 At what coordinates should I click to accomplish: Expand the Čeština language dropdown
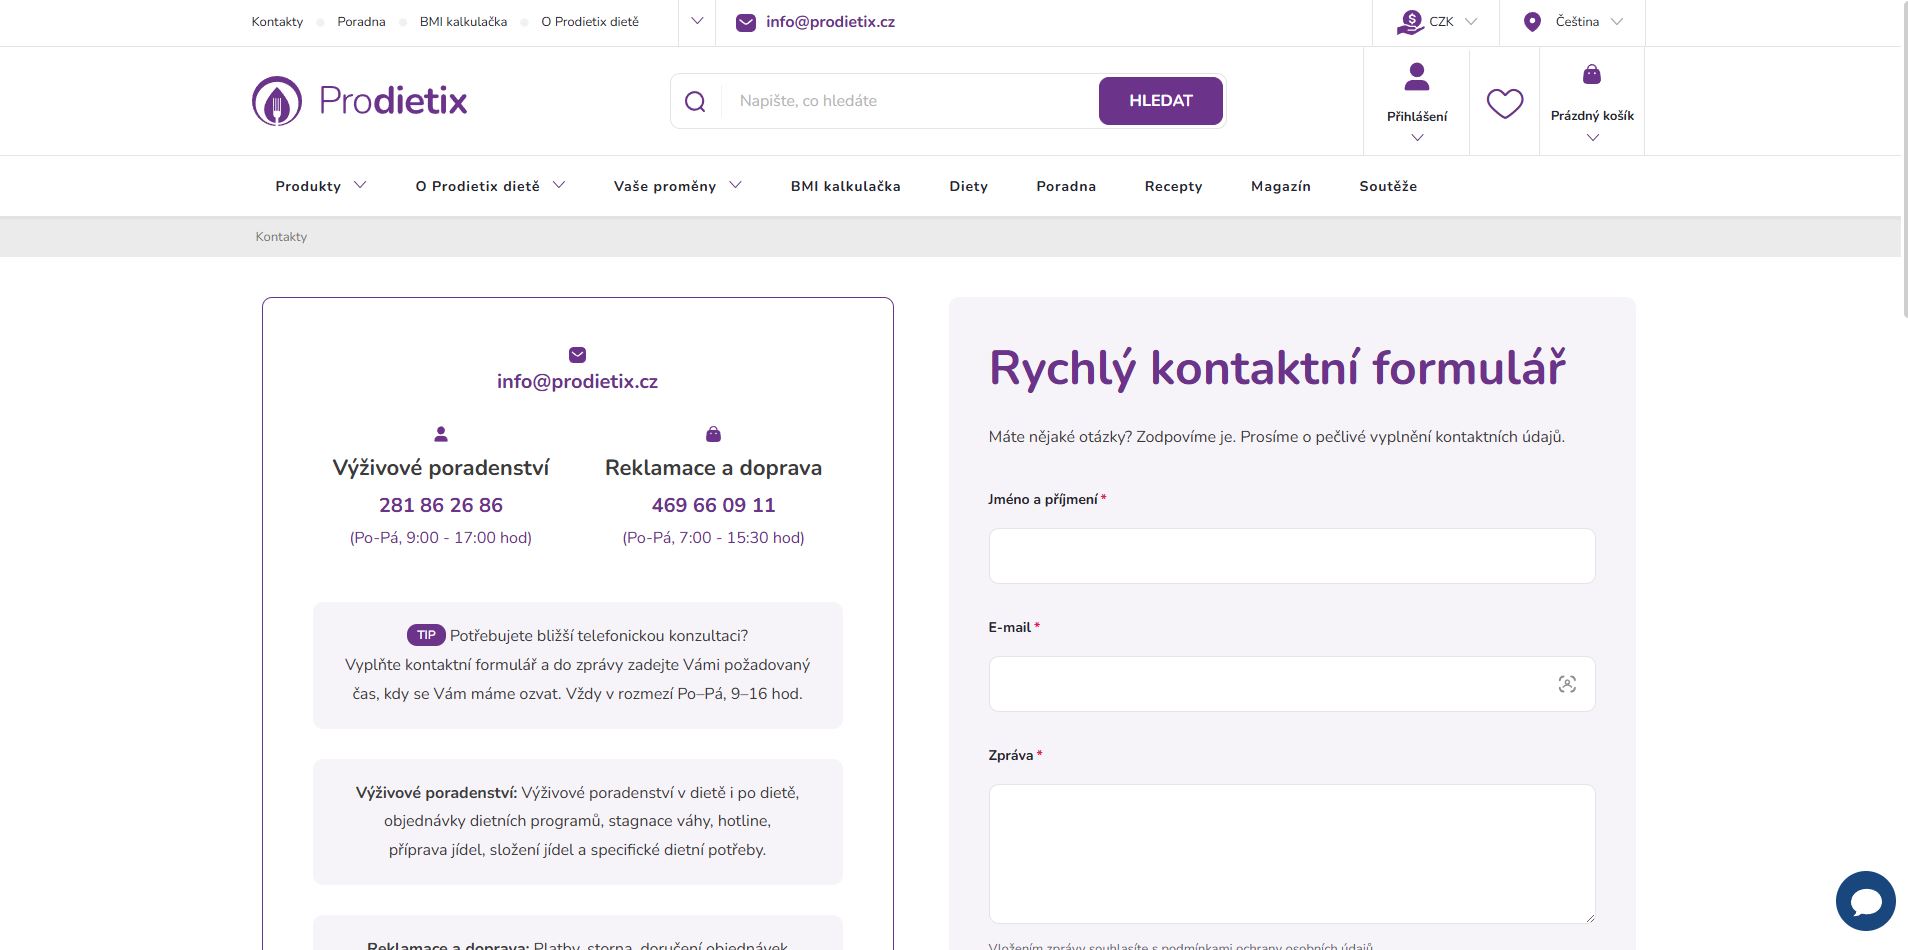(x=1617, y=21)
